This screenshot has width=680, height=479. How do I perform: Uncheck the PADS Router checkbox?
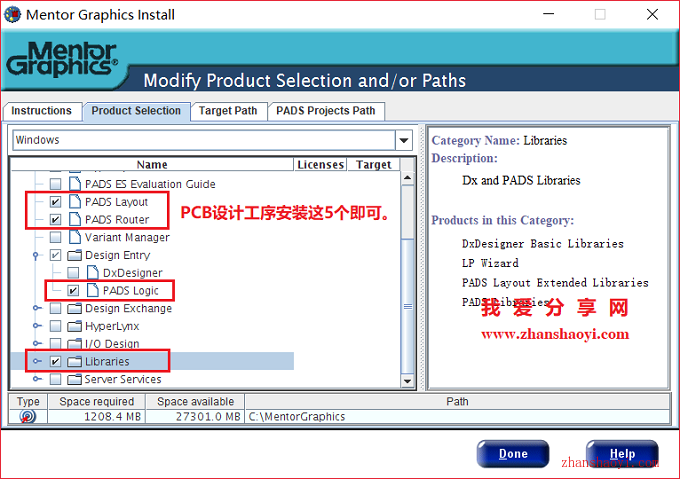tap(55, 220)
